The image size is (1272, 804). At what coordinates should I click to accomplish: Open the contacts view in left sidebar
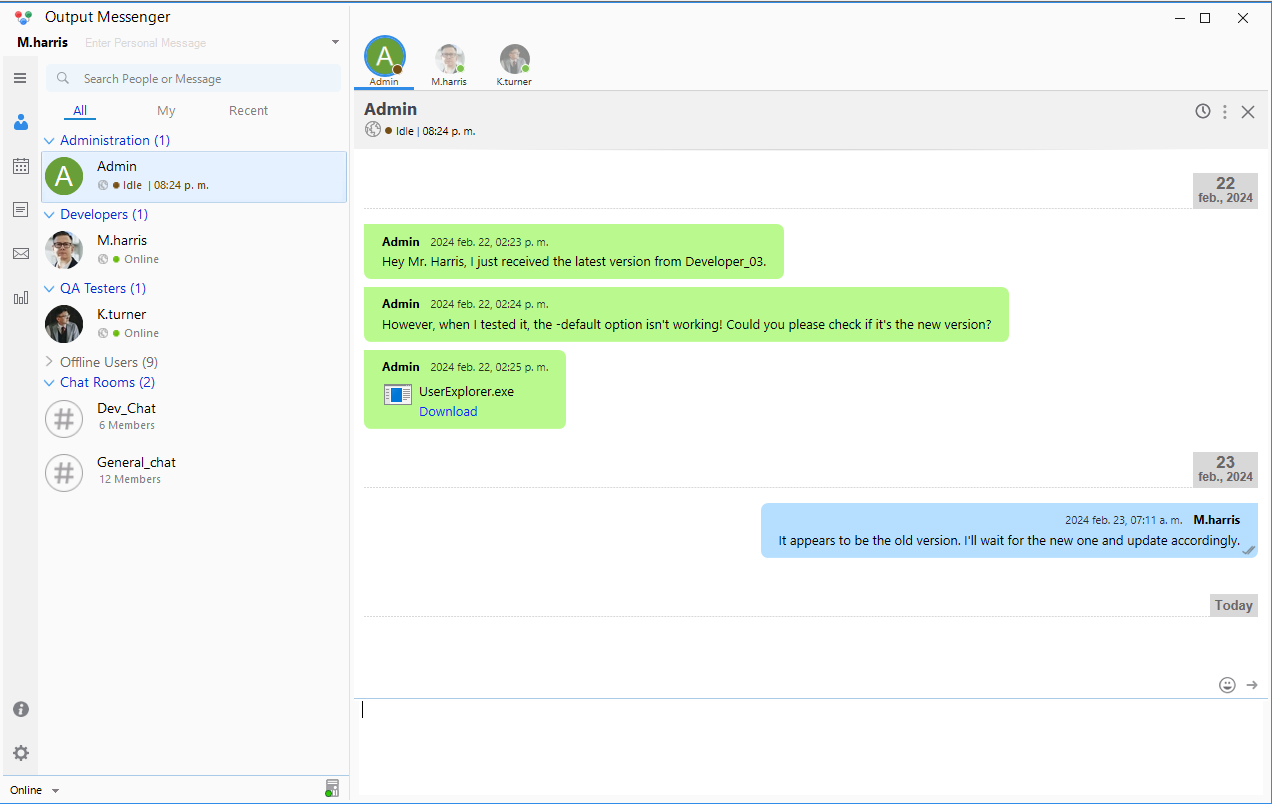20,122
